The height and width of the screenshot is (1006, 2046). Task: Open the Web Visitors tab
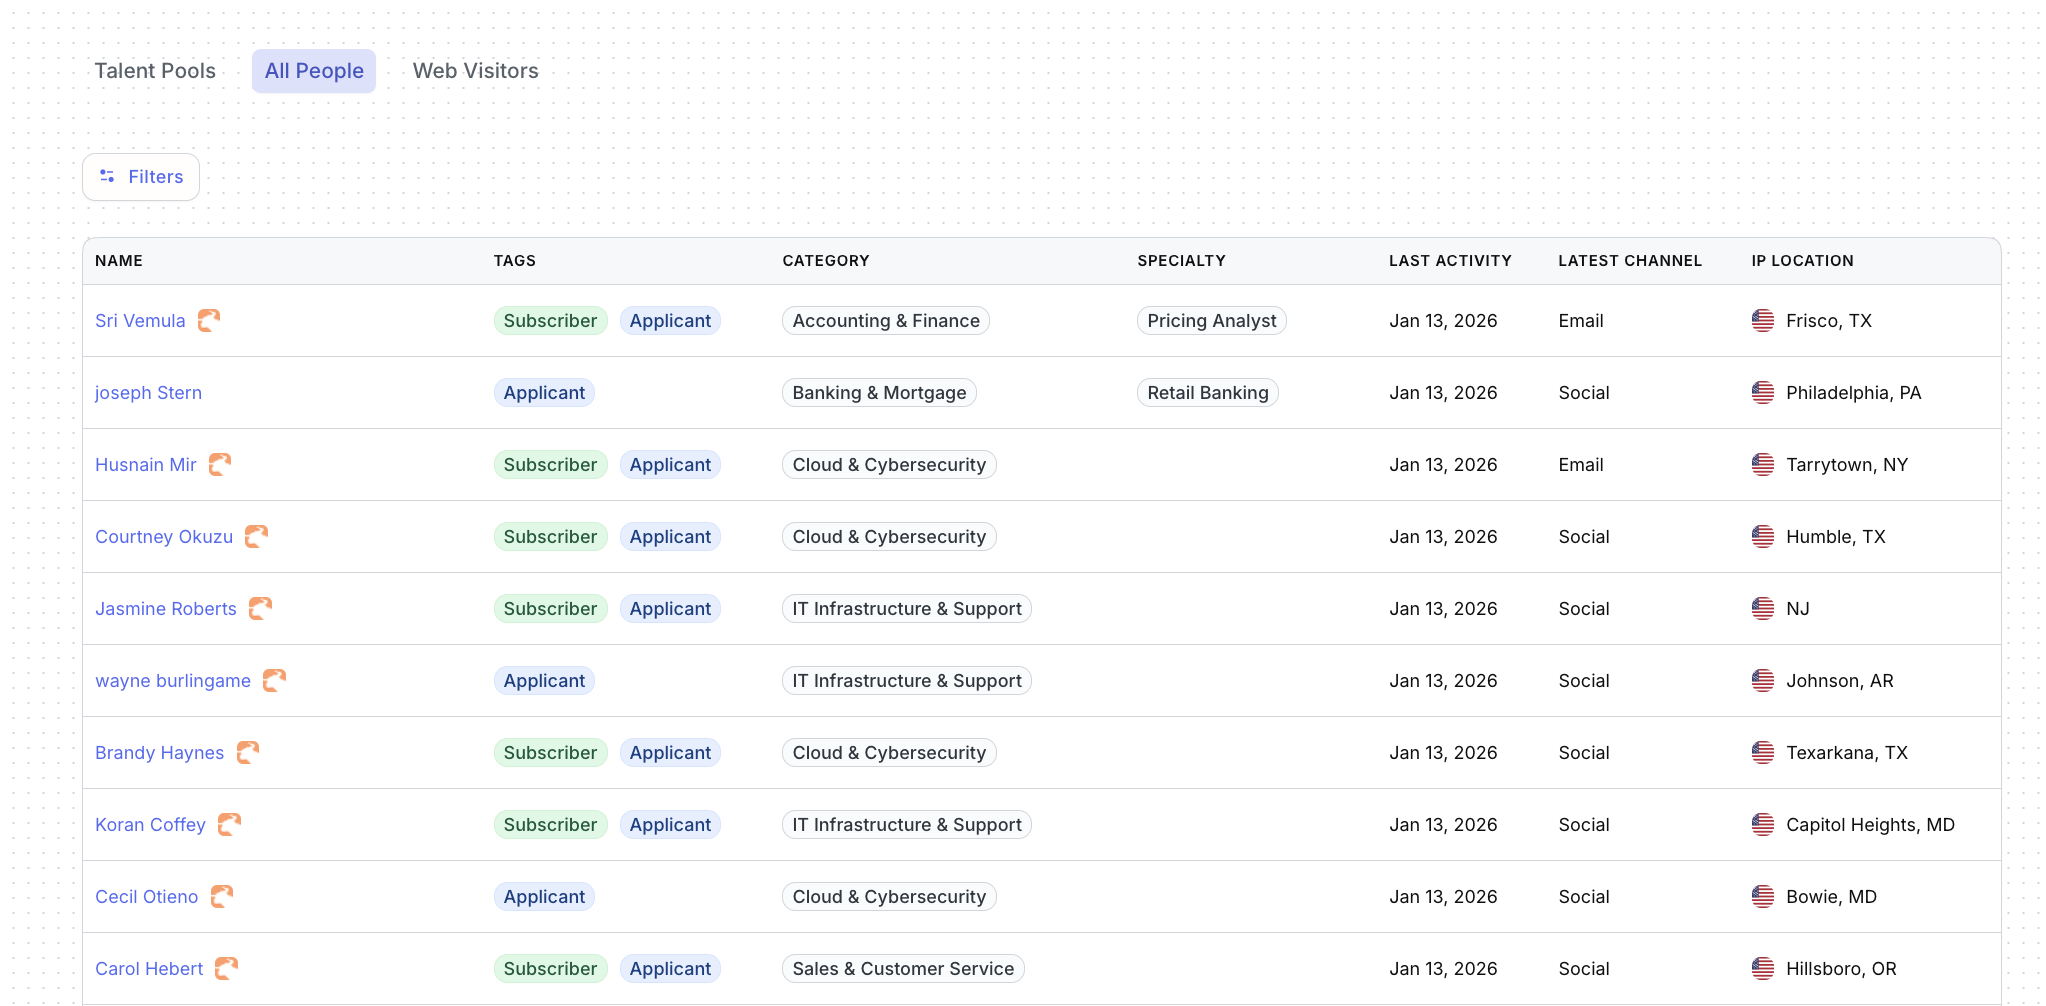[475, 71]
